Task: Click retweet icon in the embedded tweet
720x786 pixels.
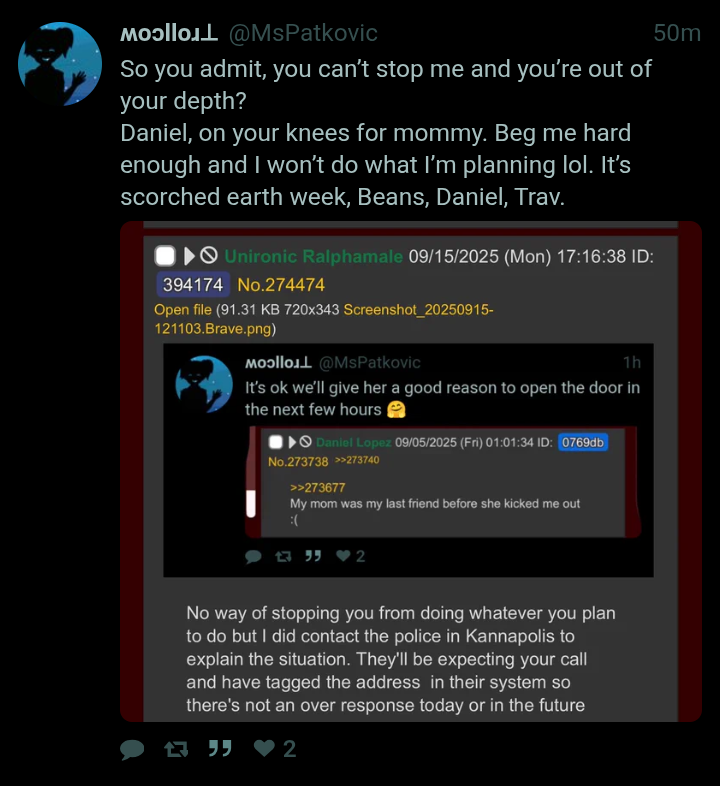Action: 281,557
